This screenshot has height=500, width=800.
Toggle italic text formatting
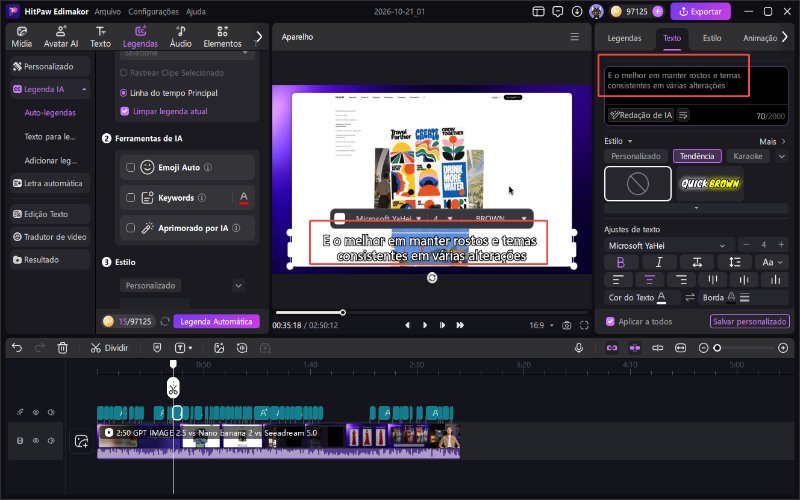coord(659,262)
